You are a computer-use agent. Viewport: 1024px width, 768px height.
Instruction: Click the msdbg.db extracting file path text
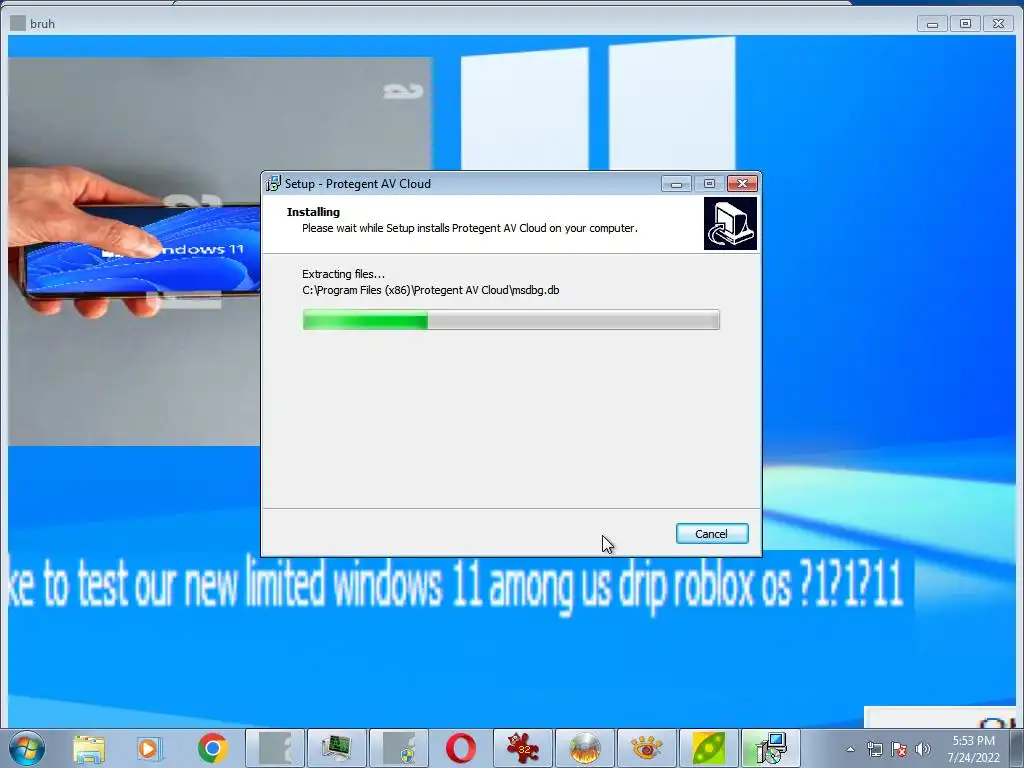(430, 290)
